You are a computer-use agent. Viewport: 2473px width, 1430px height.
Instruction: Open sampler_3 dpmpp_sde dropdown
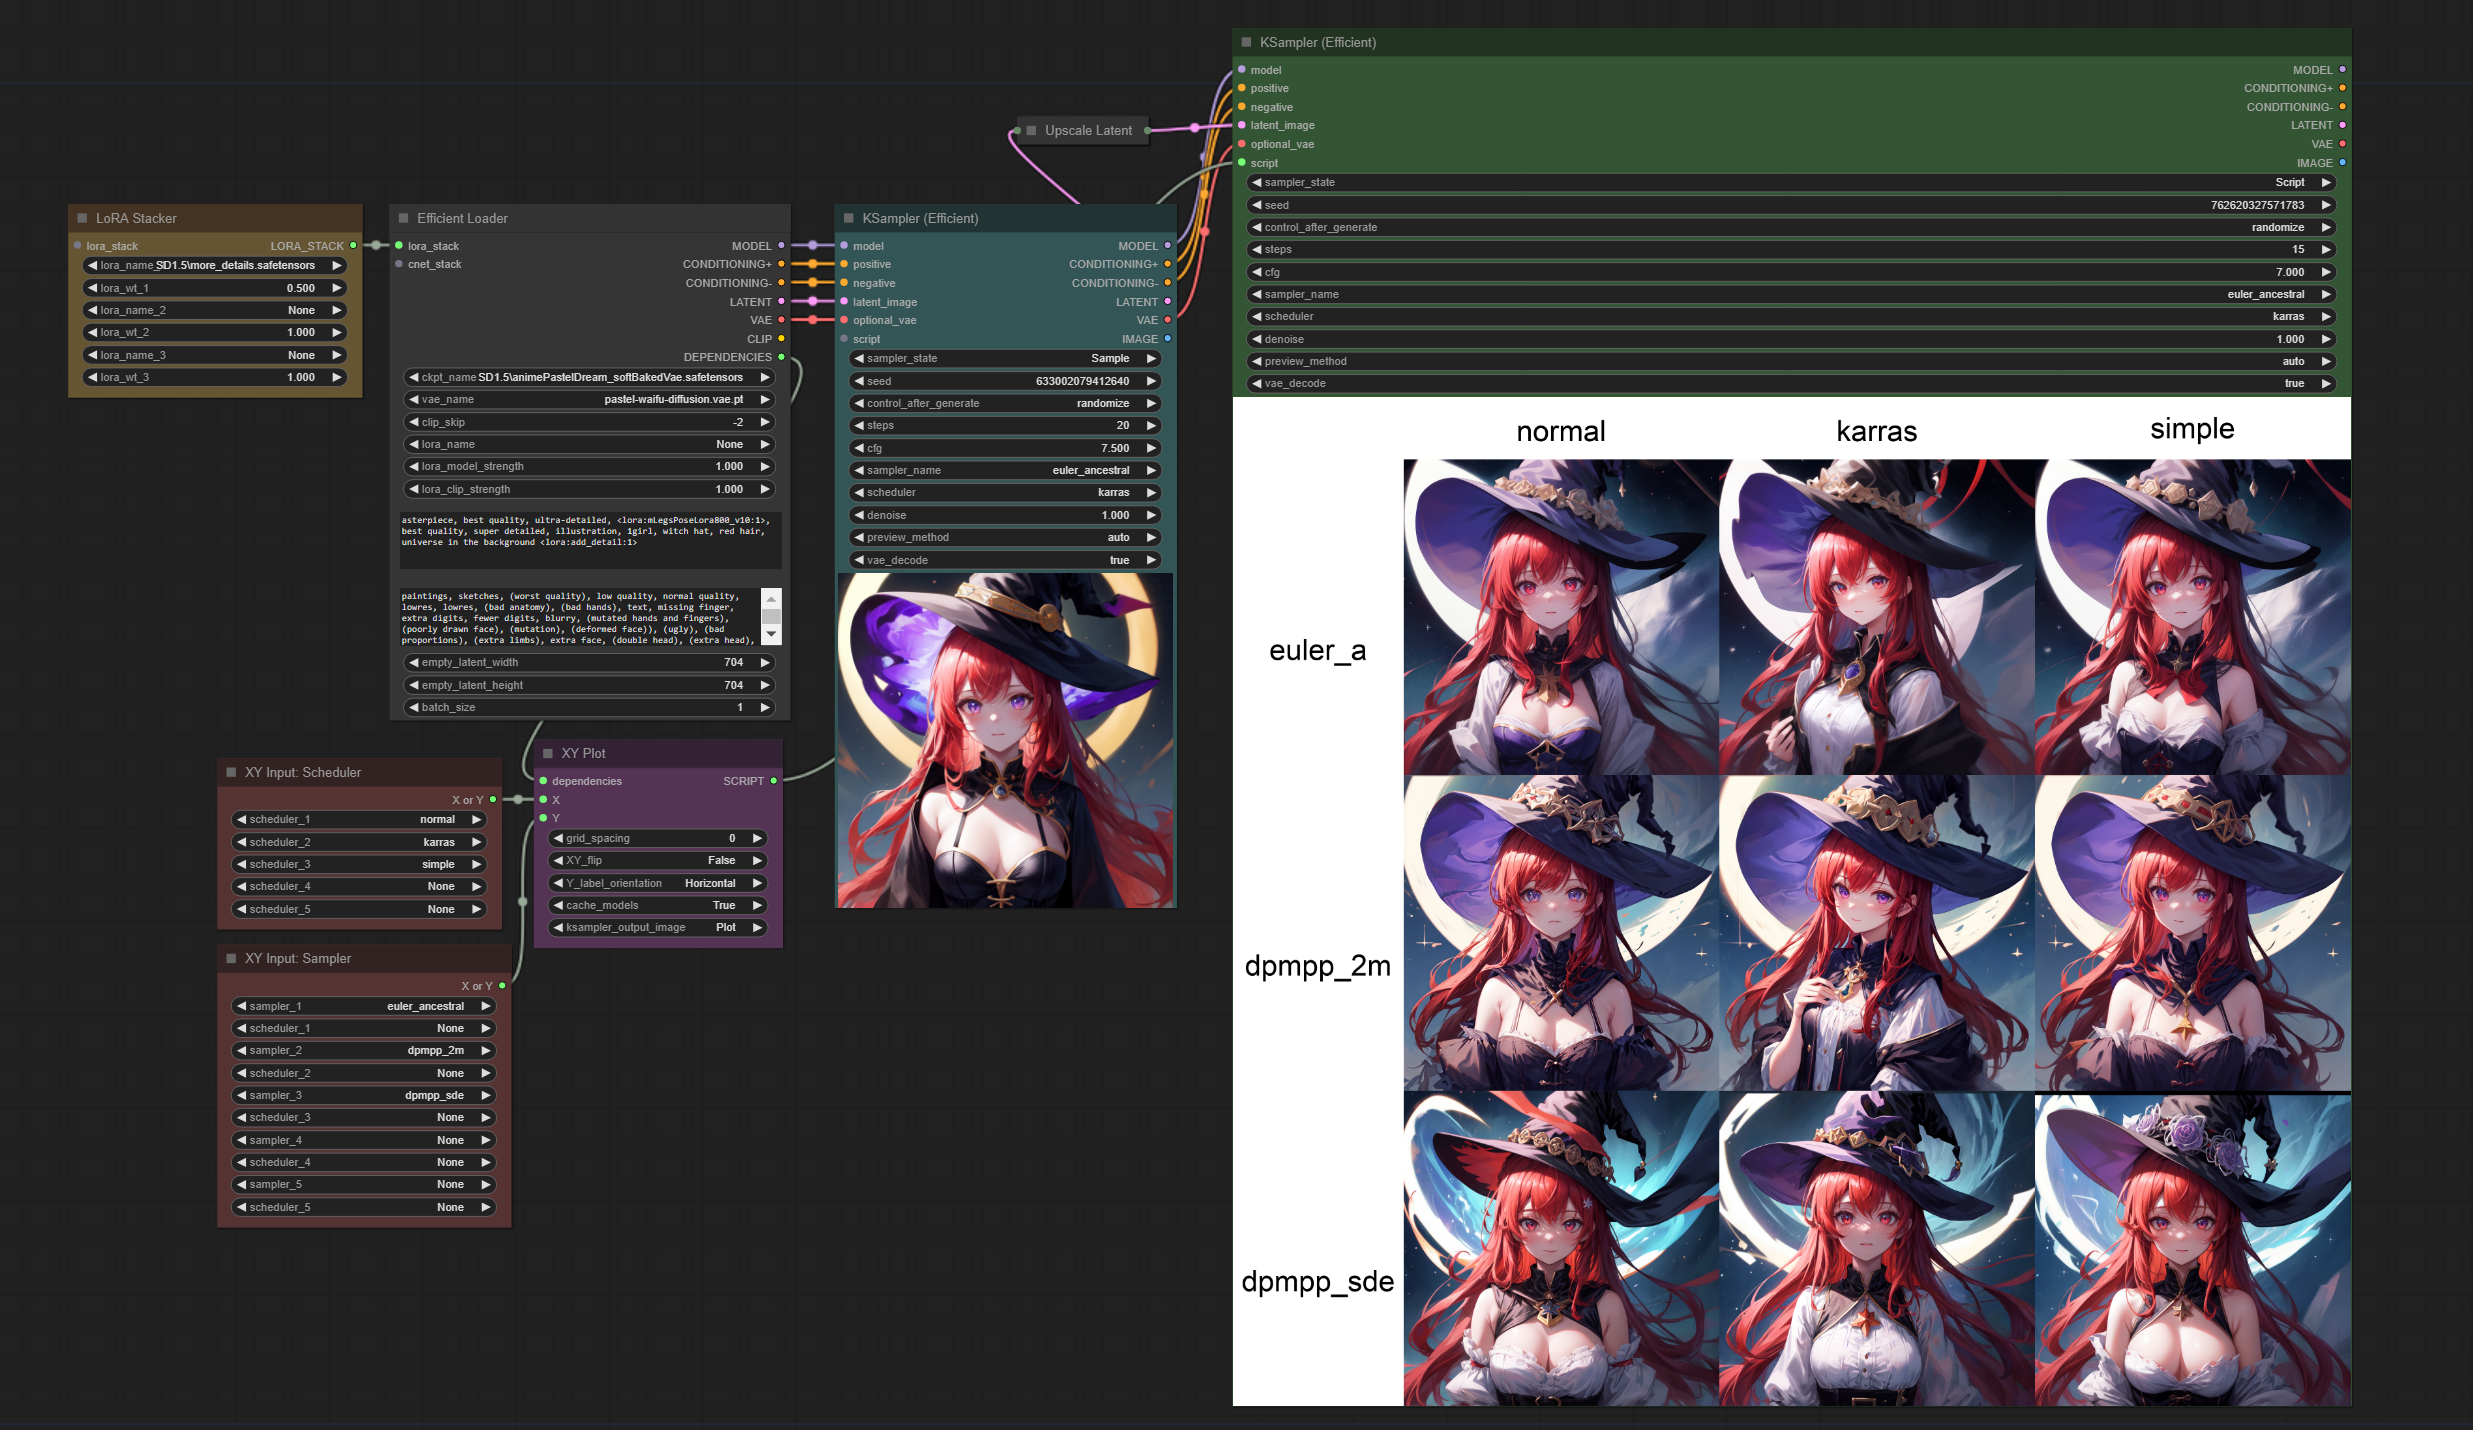pyautogui.click(x=364, y=1095)
